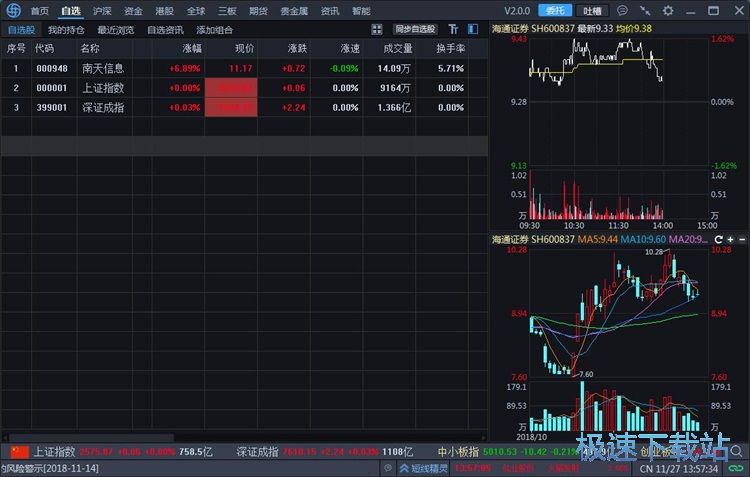This screenshot has width=750, height=477.
Task: Click 风险警示[2018-11-14] notice
Action: pyautogui.click(x=50, y=468)
